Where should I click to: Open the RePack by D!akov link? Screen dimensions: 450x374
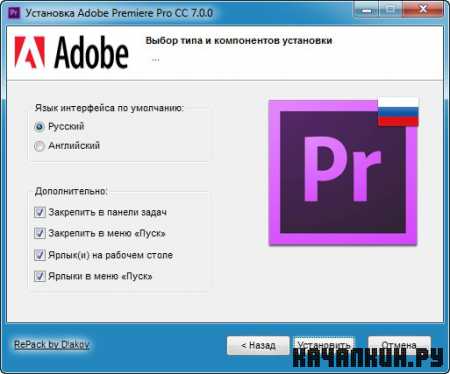(x=52, y=344)
